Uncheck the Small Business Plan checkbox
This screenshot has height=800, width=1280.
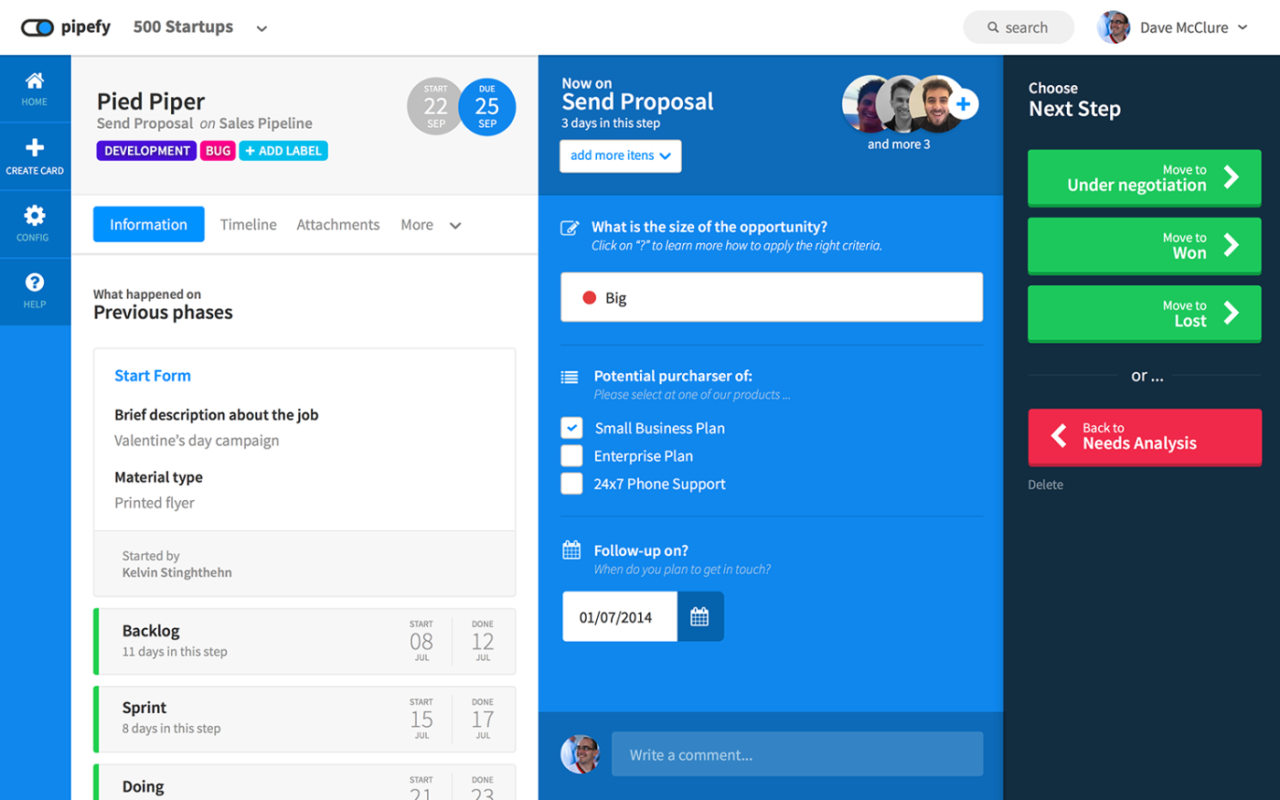tap(571, 428)
